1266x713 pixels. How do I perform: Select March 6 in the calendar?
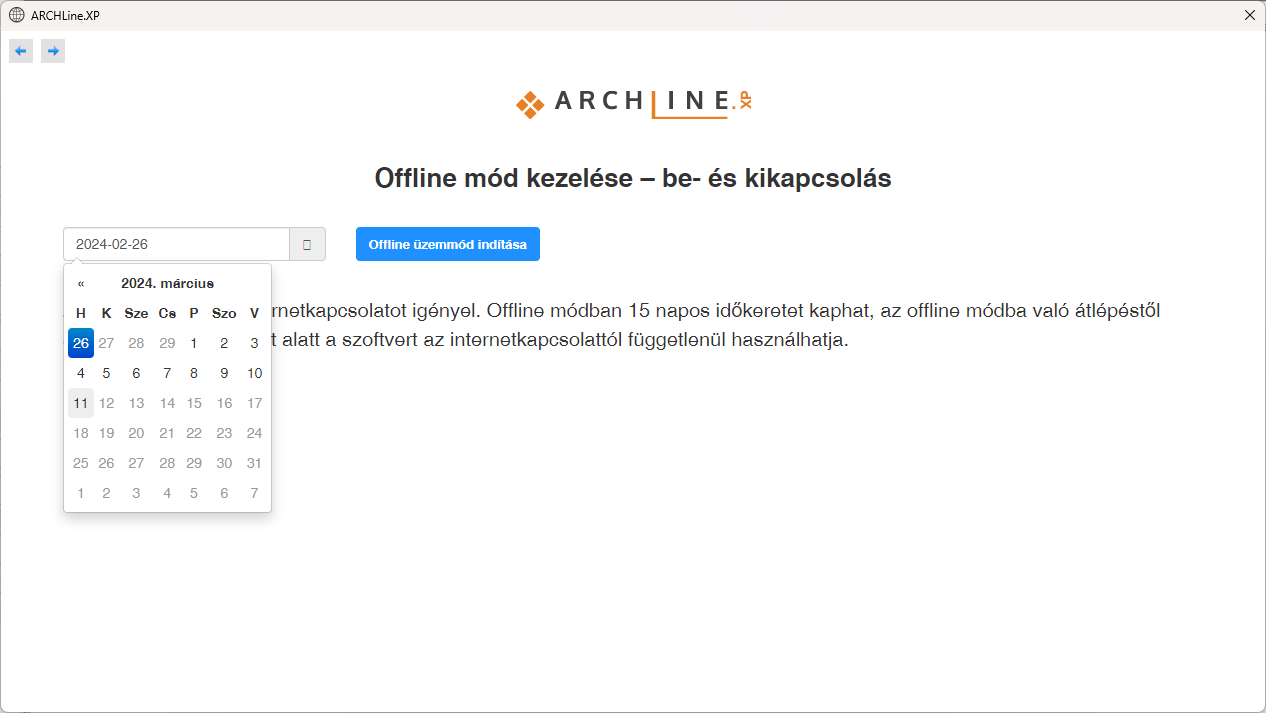136,373
